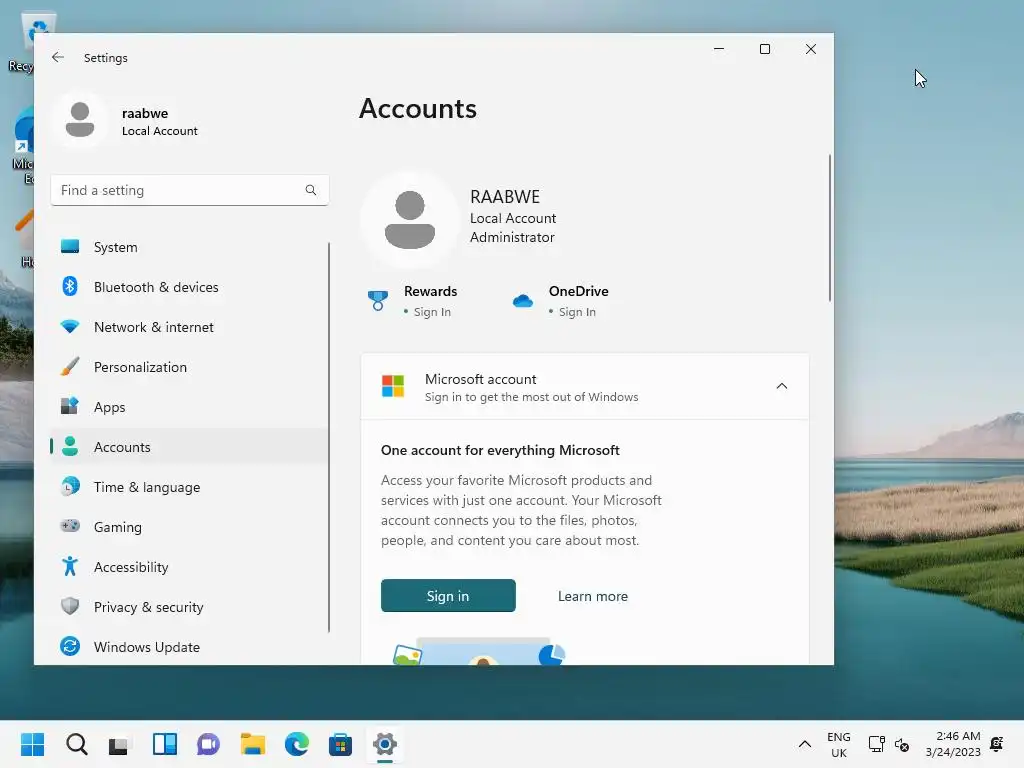
Task: Click the Network & internet wifi icon
Action: pos(70,326)
